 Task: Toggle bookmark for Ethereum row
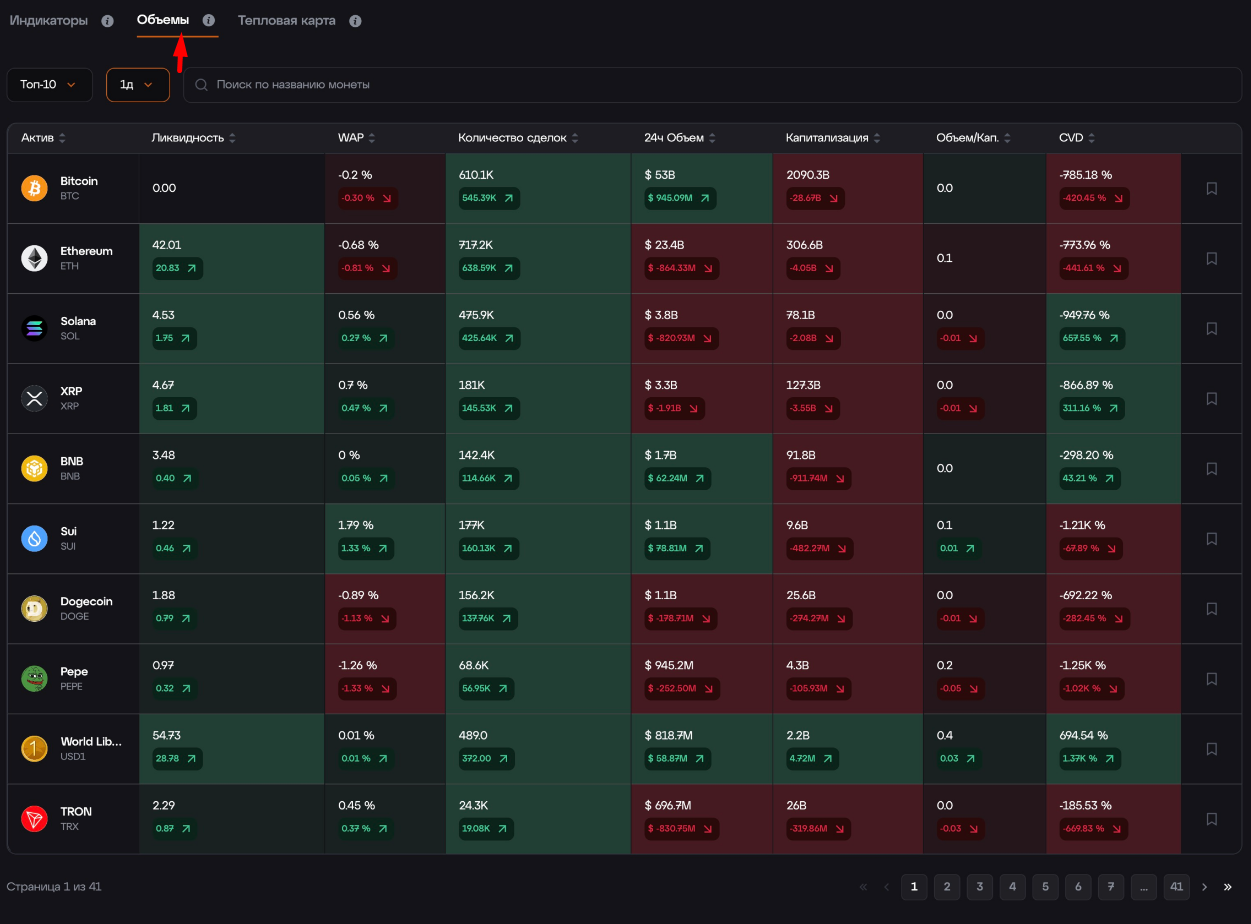click(1211, 258)
